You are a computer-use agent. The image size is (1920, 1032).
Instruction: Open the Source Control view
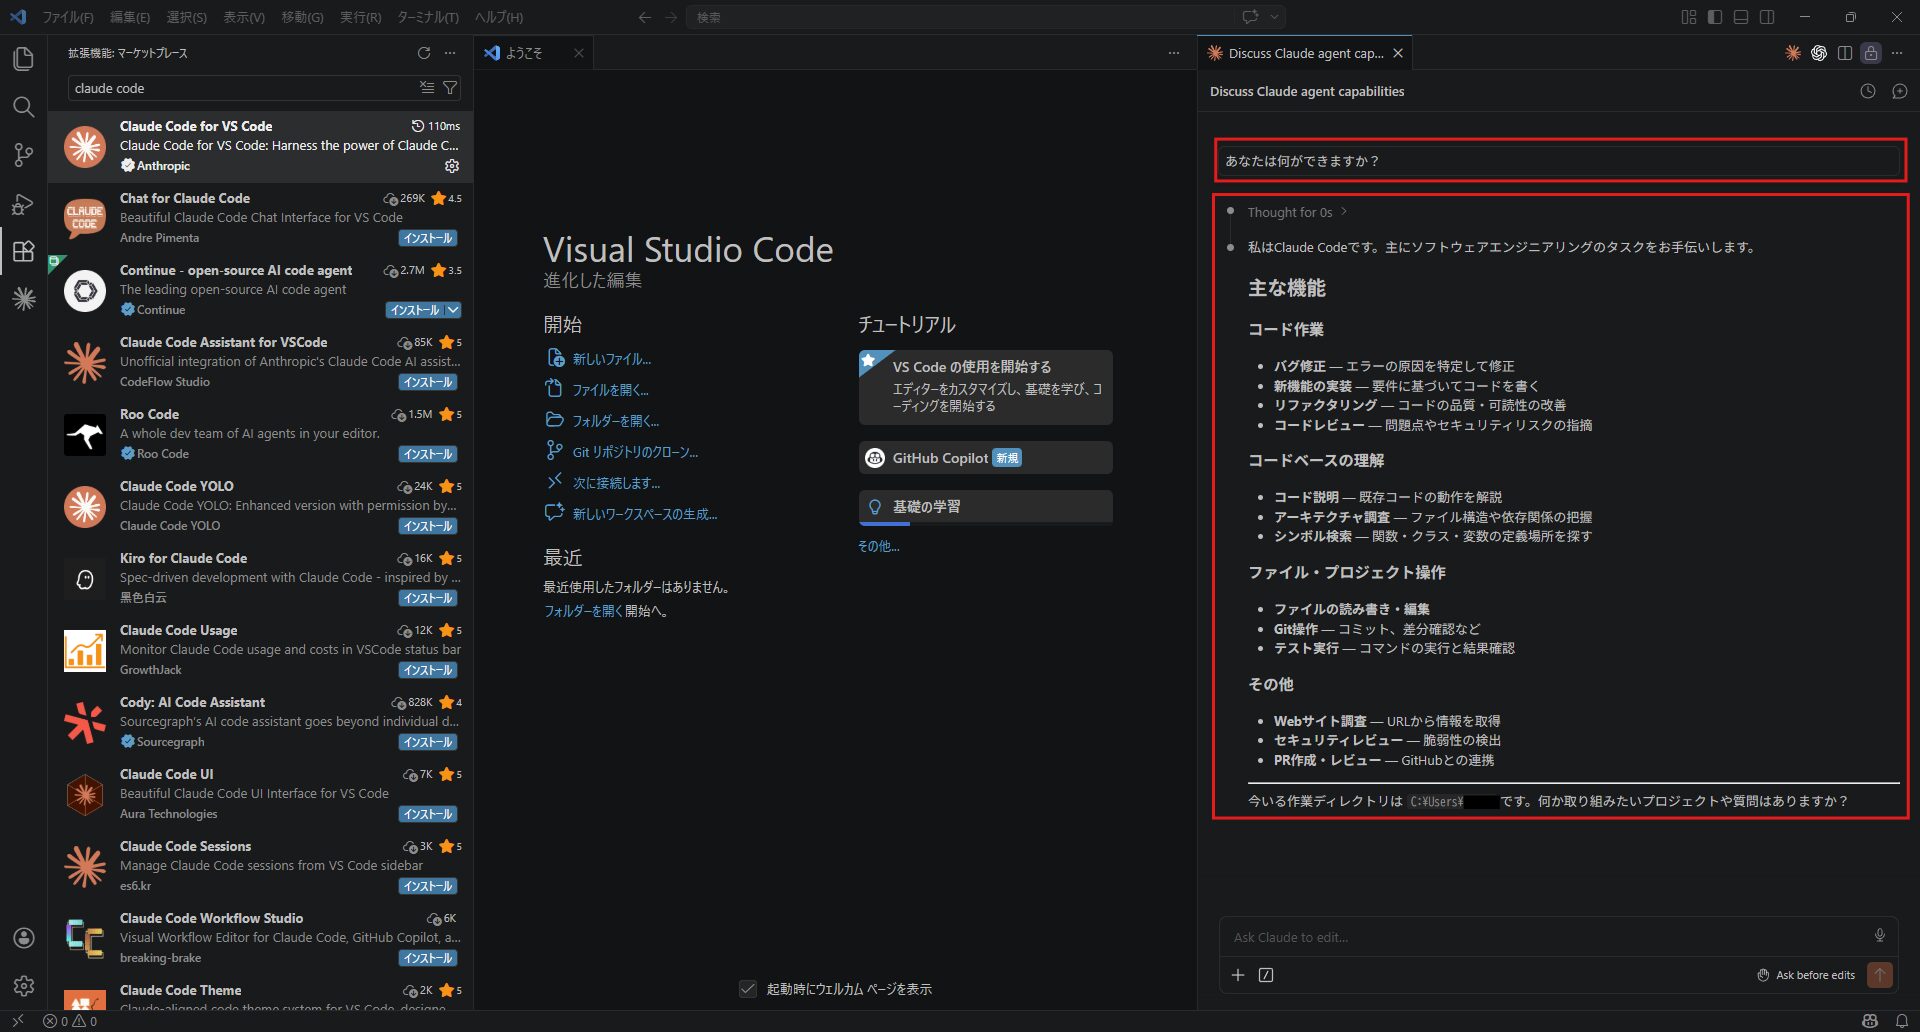point(23,155)
